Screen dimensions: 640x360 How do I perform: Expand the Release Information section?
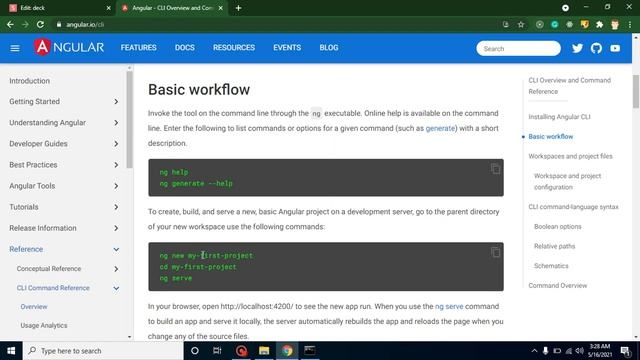[x=116, y=228]
